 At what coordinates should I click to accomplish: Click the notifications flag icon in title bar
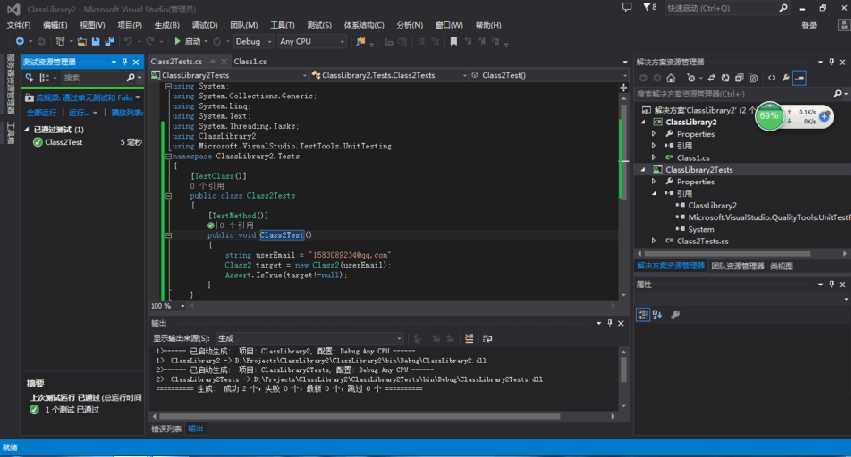click(x=649, y=8)
